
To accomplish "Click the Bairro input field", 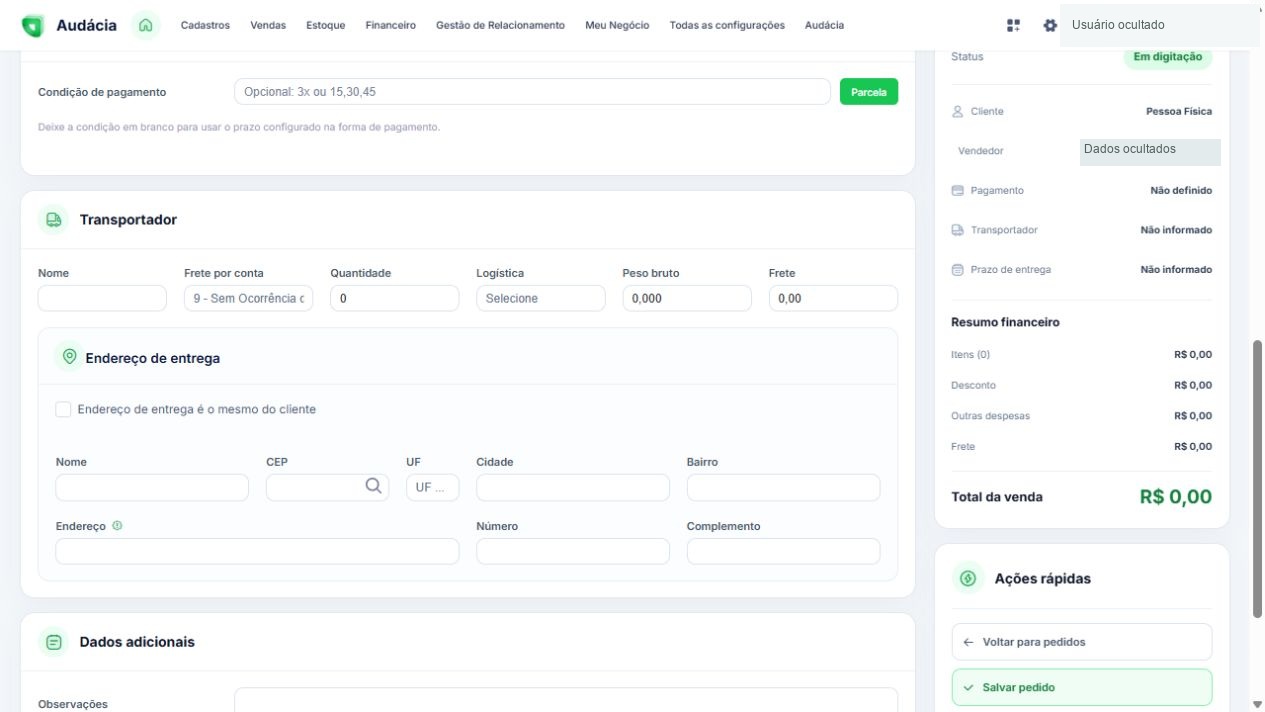I will point(783,487).
